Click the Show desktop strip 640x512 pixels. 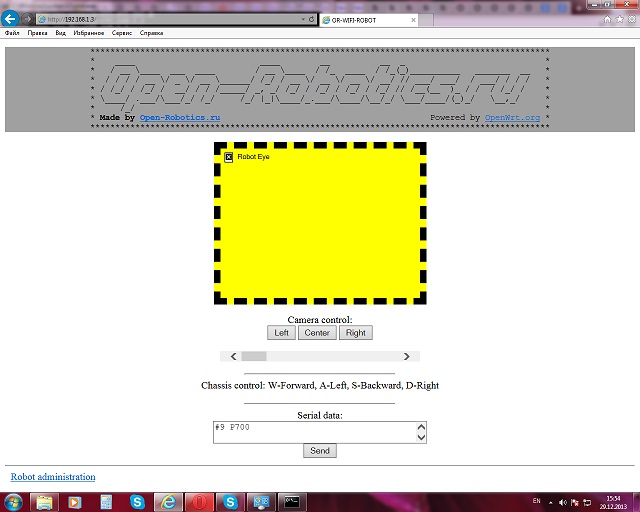click(637, 503)
